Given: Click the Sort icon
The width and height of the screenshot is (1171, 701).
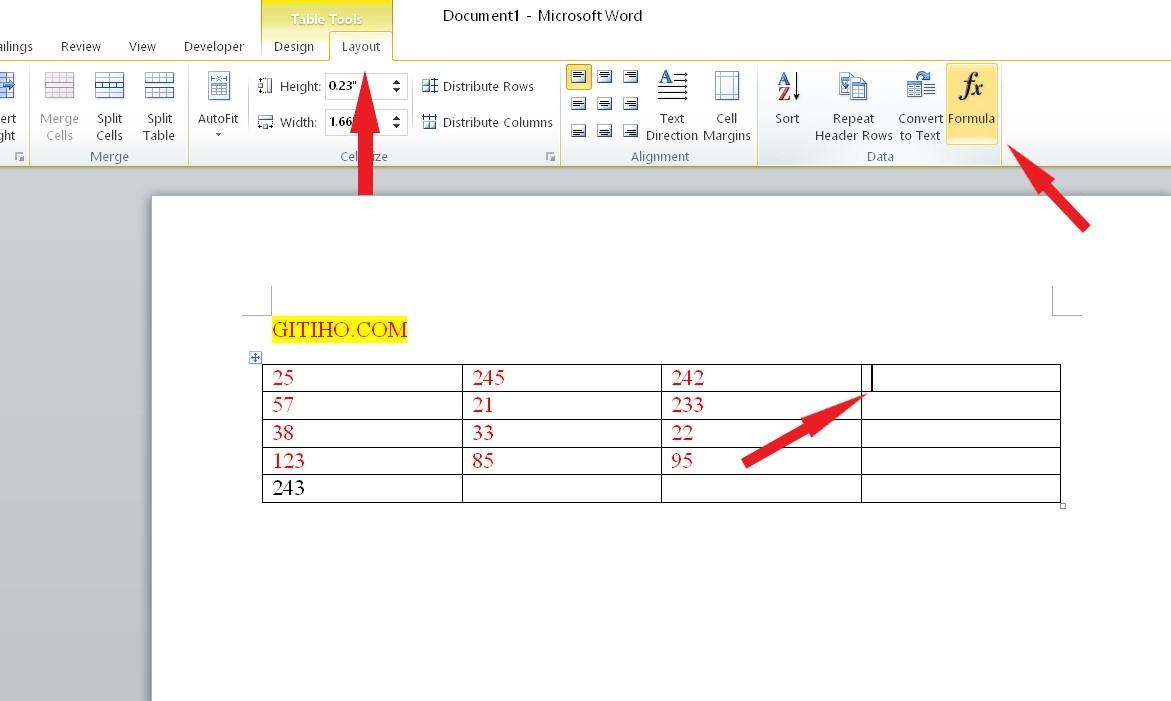Looking at the screenshot, I should coord(787,100).
